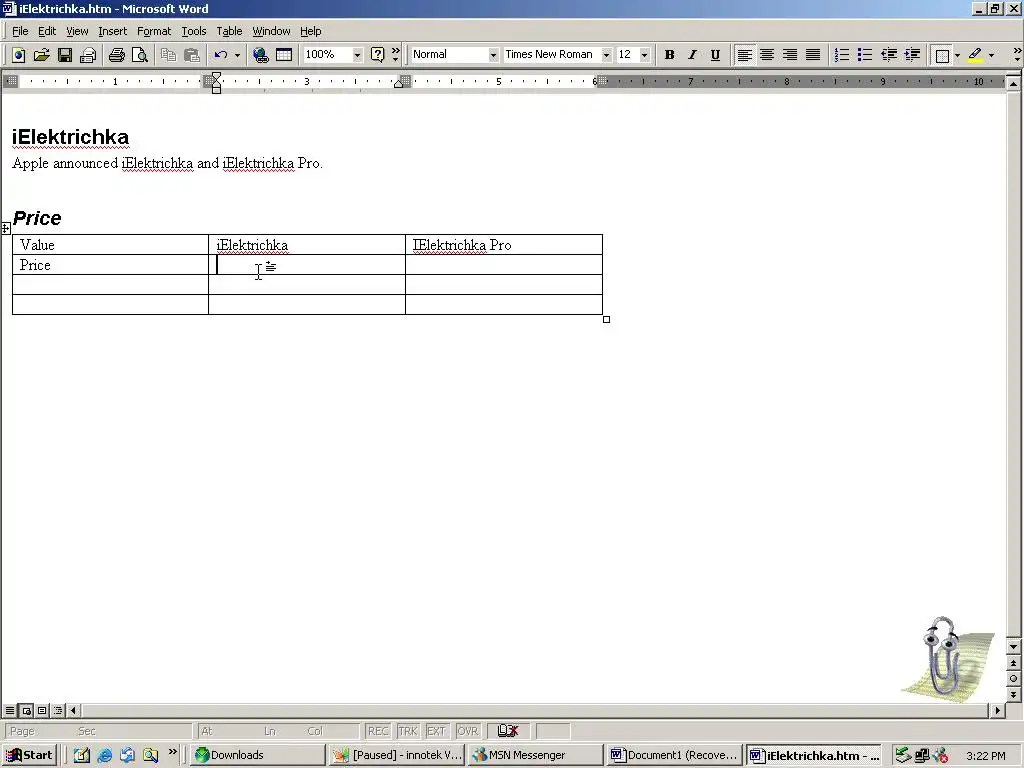Open the Font Size dropdown showing 12
Viewport: 1024px width, 768px height.
pos(645,55)
